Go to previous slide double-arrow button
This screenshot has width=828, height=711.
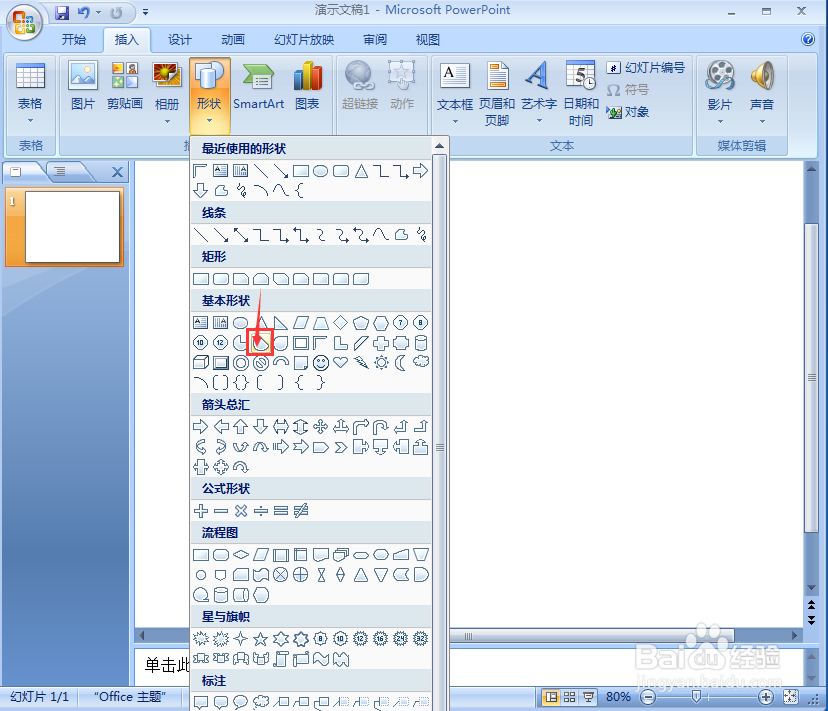[811, 605]
